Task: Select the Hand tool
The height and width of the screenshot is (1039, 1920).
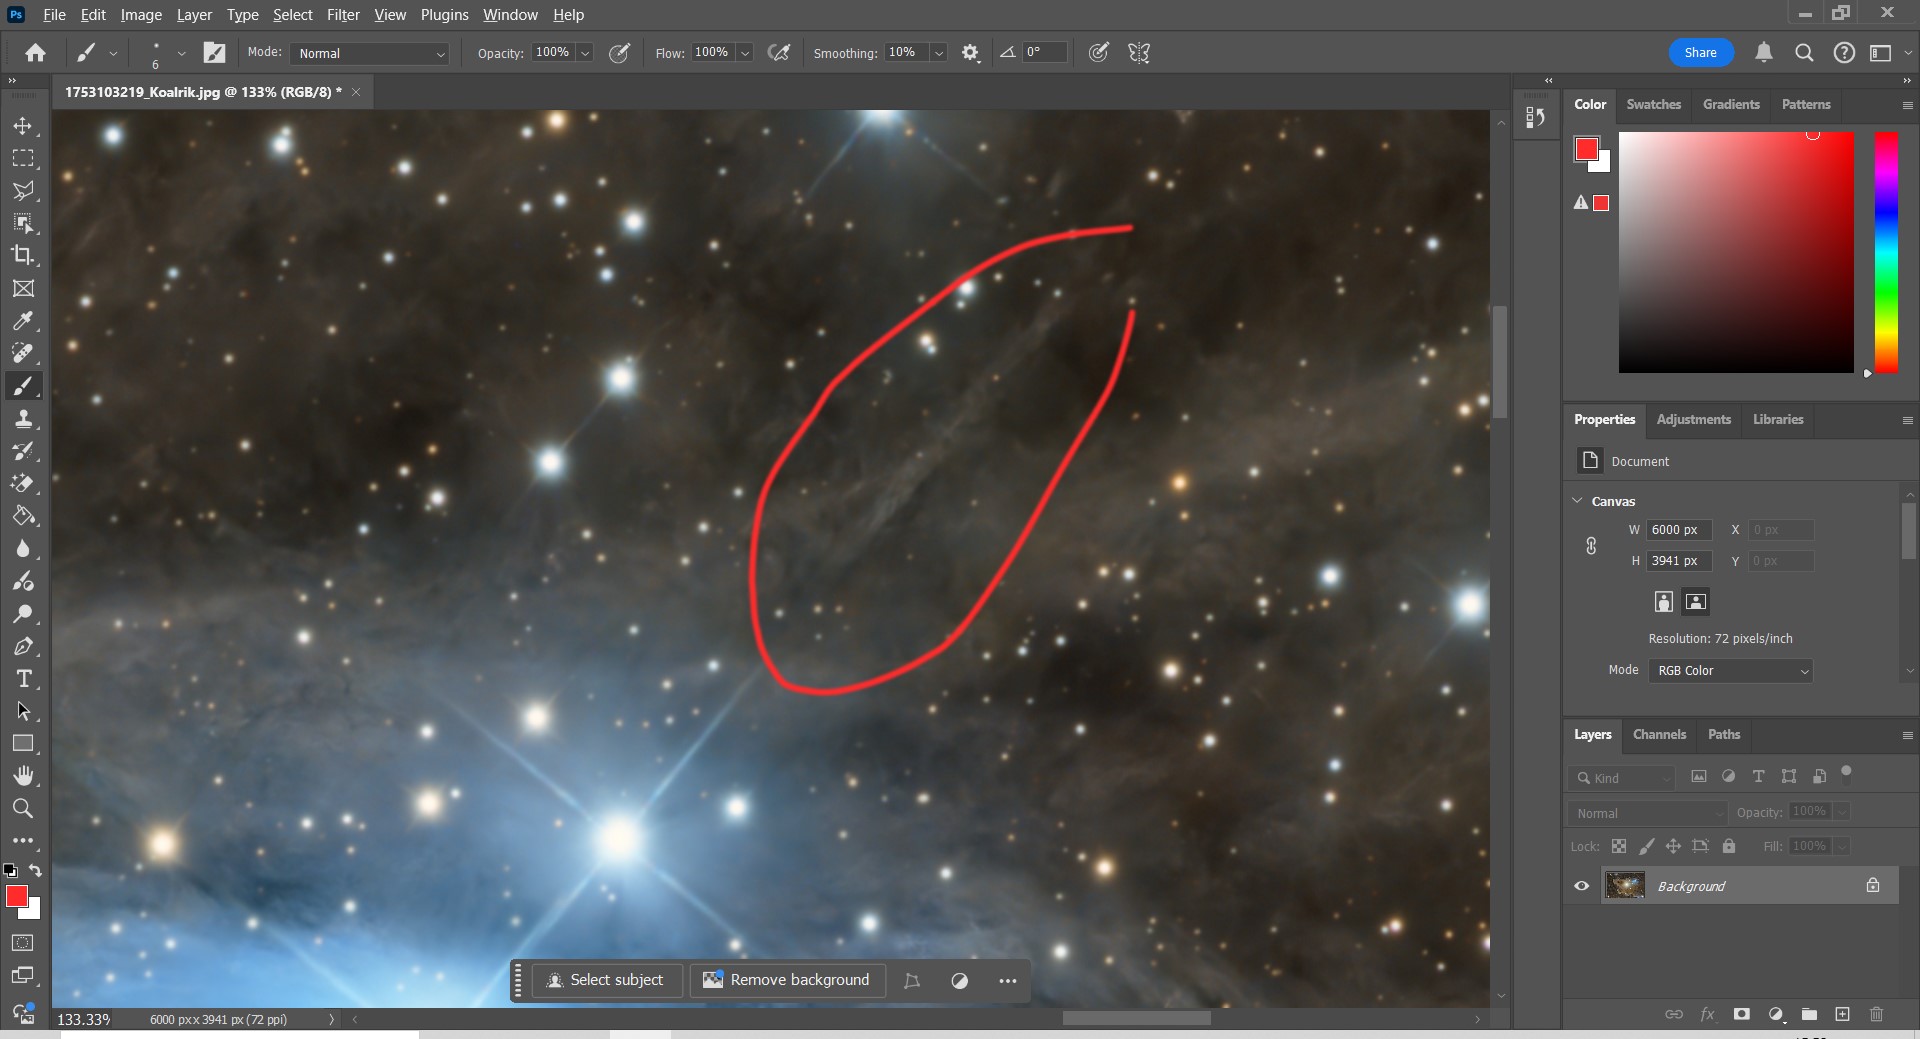Action: click(23, 776)
